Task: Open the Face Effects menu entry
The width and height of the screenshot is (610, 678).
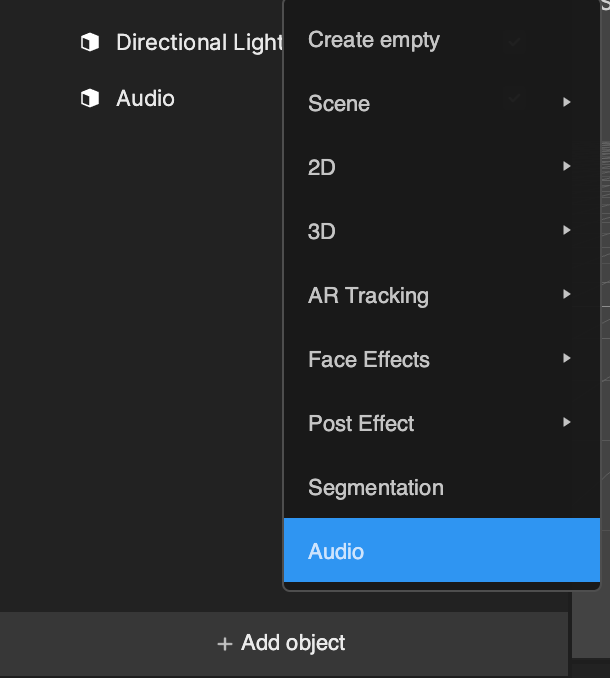Action: pyautogui.click(x=442, y=359)
